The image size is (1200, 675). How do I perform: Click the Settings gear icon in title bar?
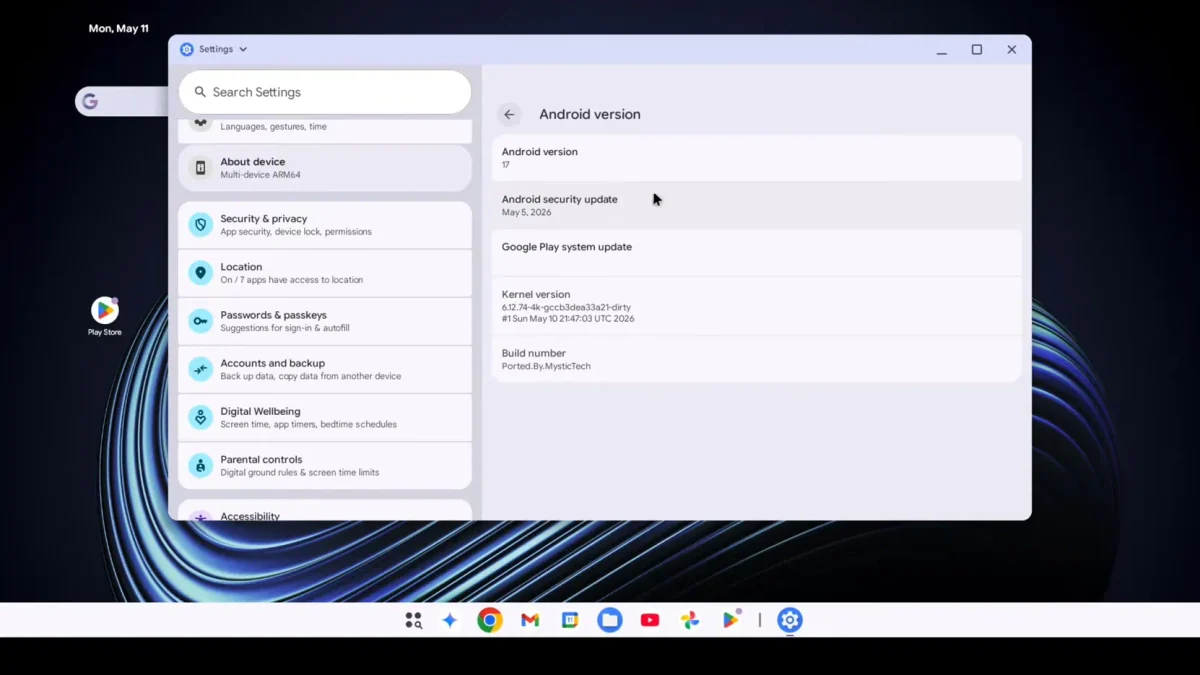pyautogui.click(x=186, y=49)
